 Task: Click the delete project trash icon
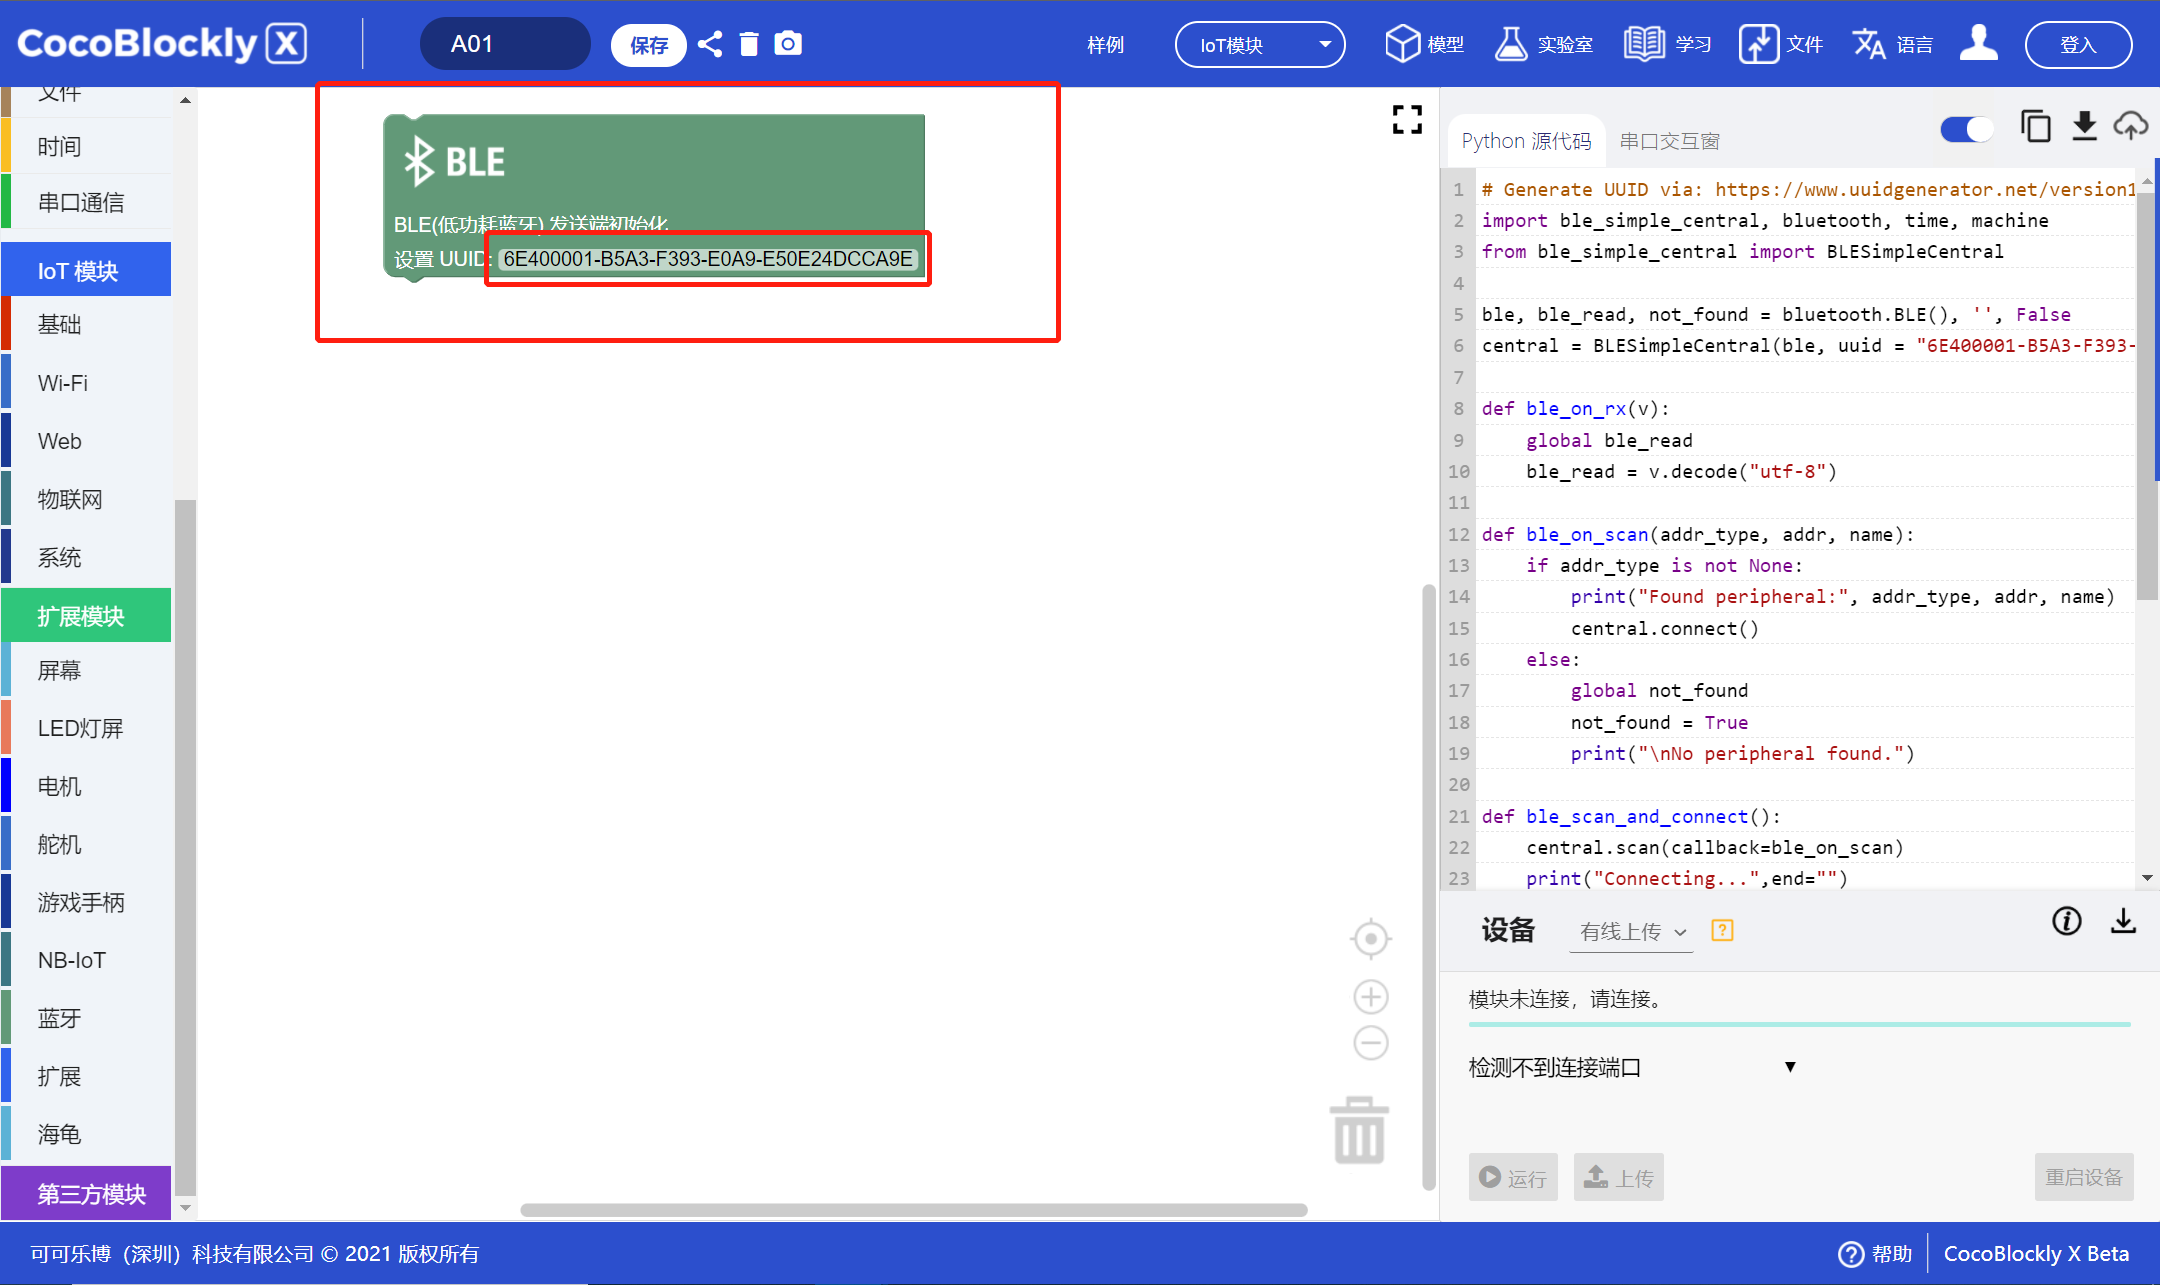coord(749,44)
